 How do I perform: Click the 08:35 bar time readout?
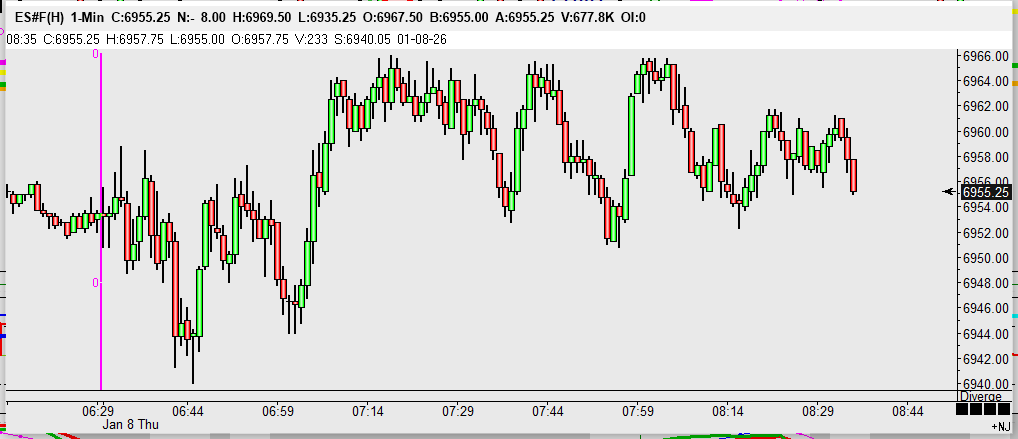point(23,39)
